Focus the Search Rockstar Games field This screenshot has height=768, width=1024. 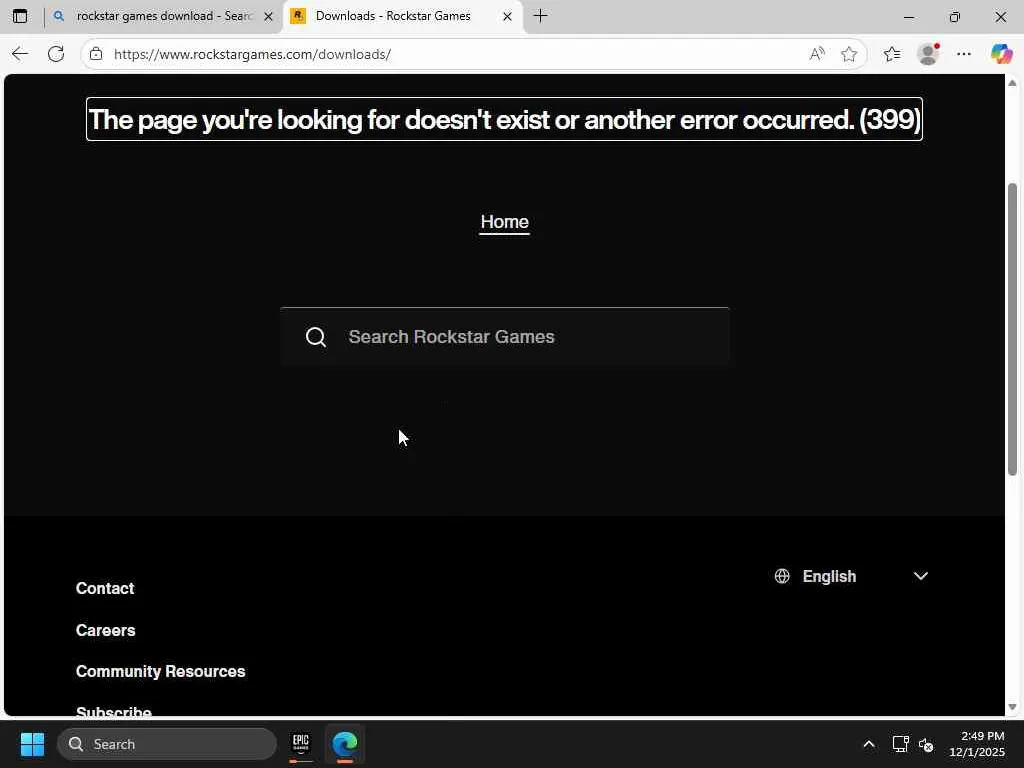(504, 337)
